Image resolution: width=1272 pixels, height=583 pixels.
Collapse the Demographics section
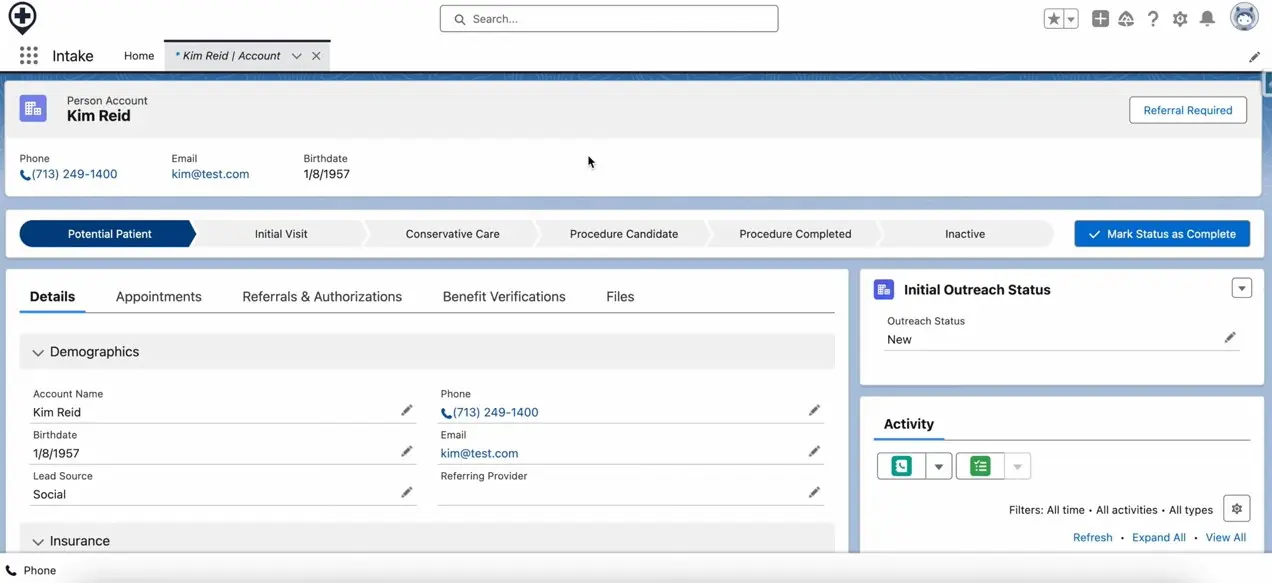(x=38, y=353)
